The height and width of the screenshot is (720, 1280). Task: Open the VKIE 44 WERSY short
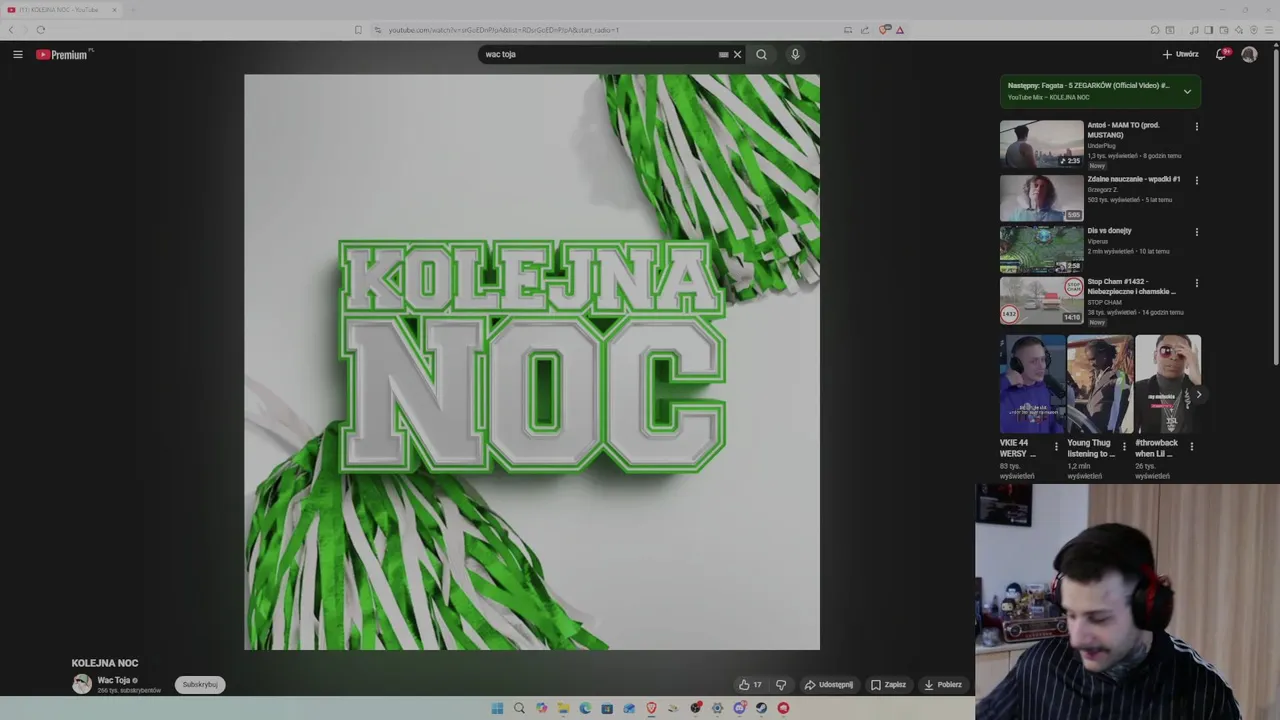1032,385
